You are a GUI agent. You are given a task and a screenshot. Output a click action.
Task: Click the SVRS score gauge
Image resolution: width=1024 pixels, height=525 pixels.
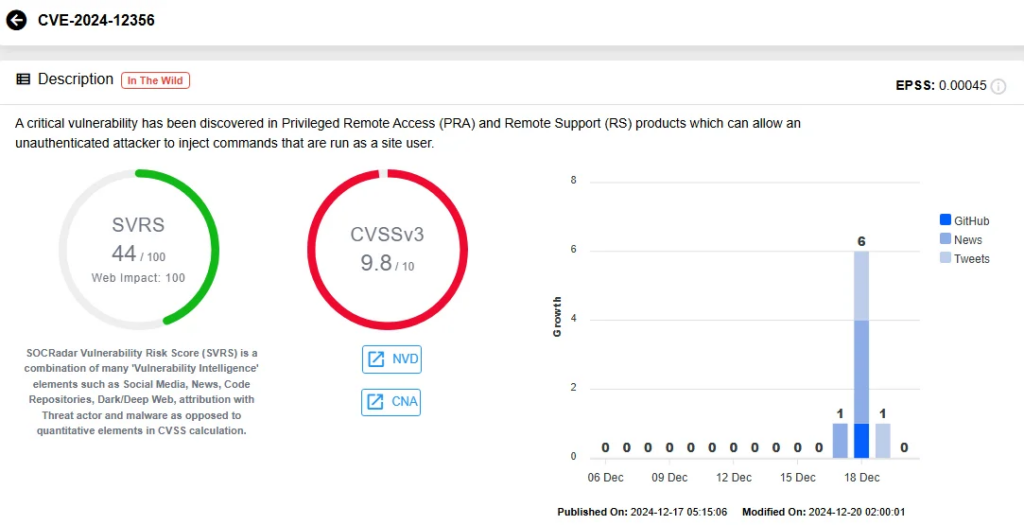(x=138, y=249)
